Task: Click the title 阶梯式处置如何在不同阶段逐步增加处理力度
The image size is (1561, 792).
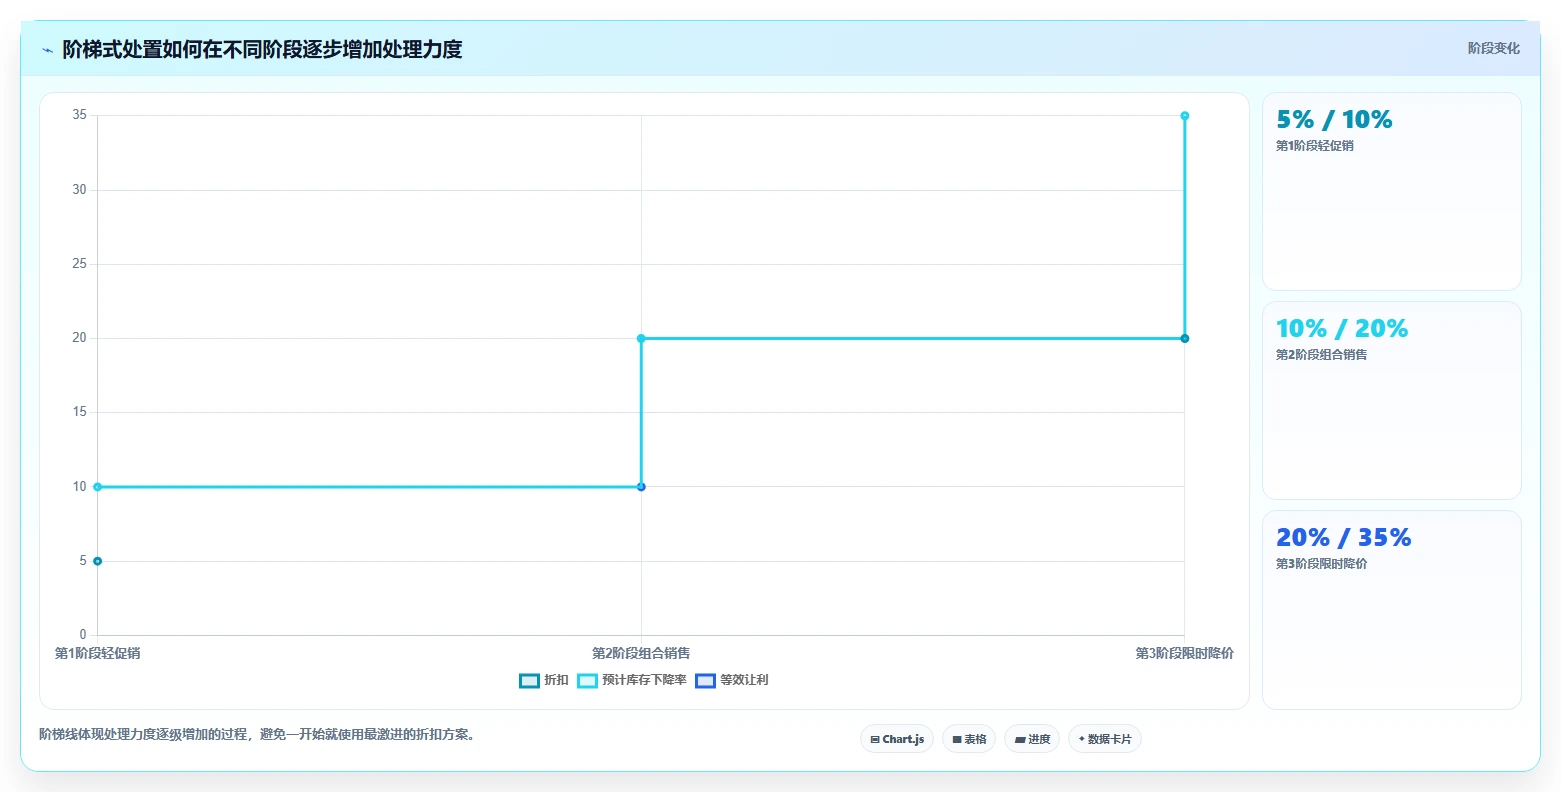Action: (x=262, y=49)
